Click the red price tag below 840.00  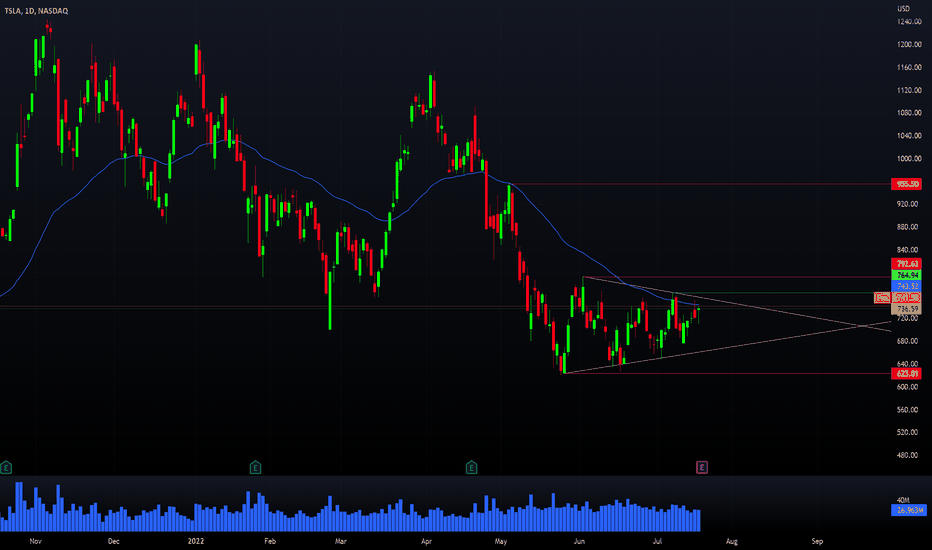tap(906, 263)
